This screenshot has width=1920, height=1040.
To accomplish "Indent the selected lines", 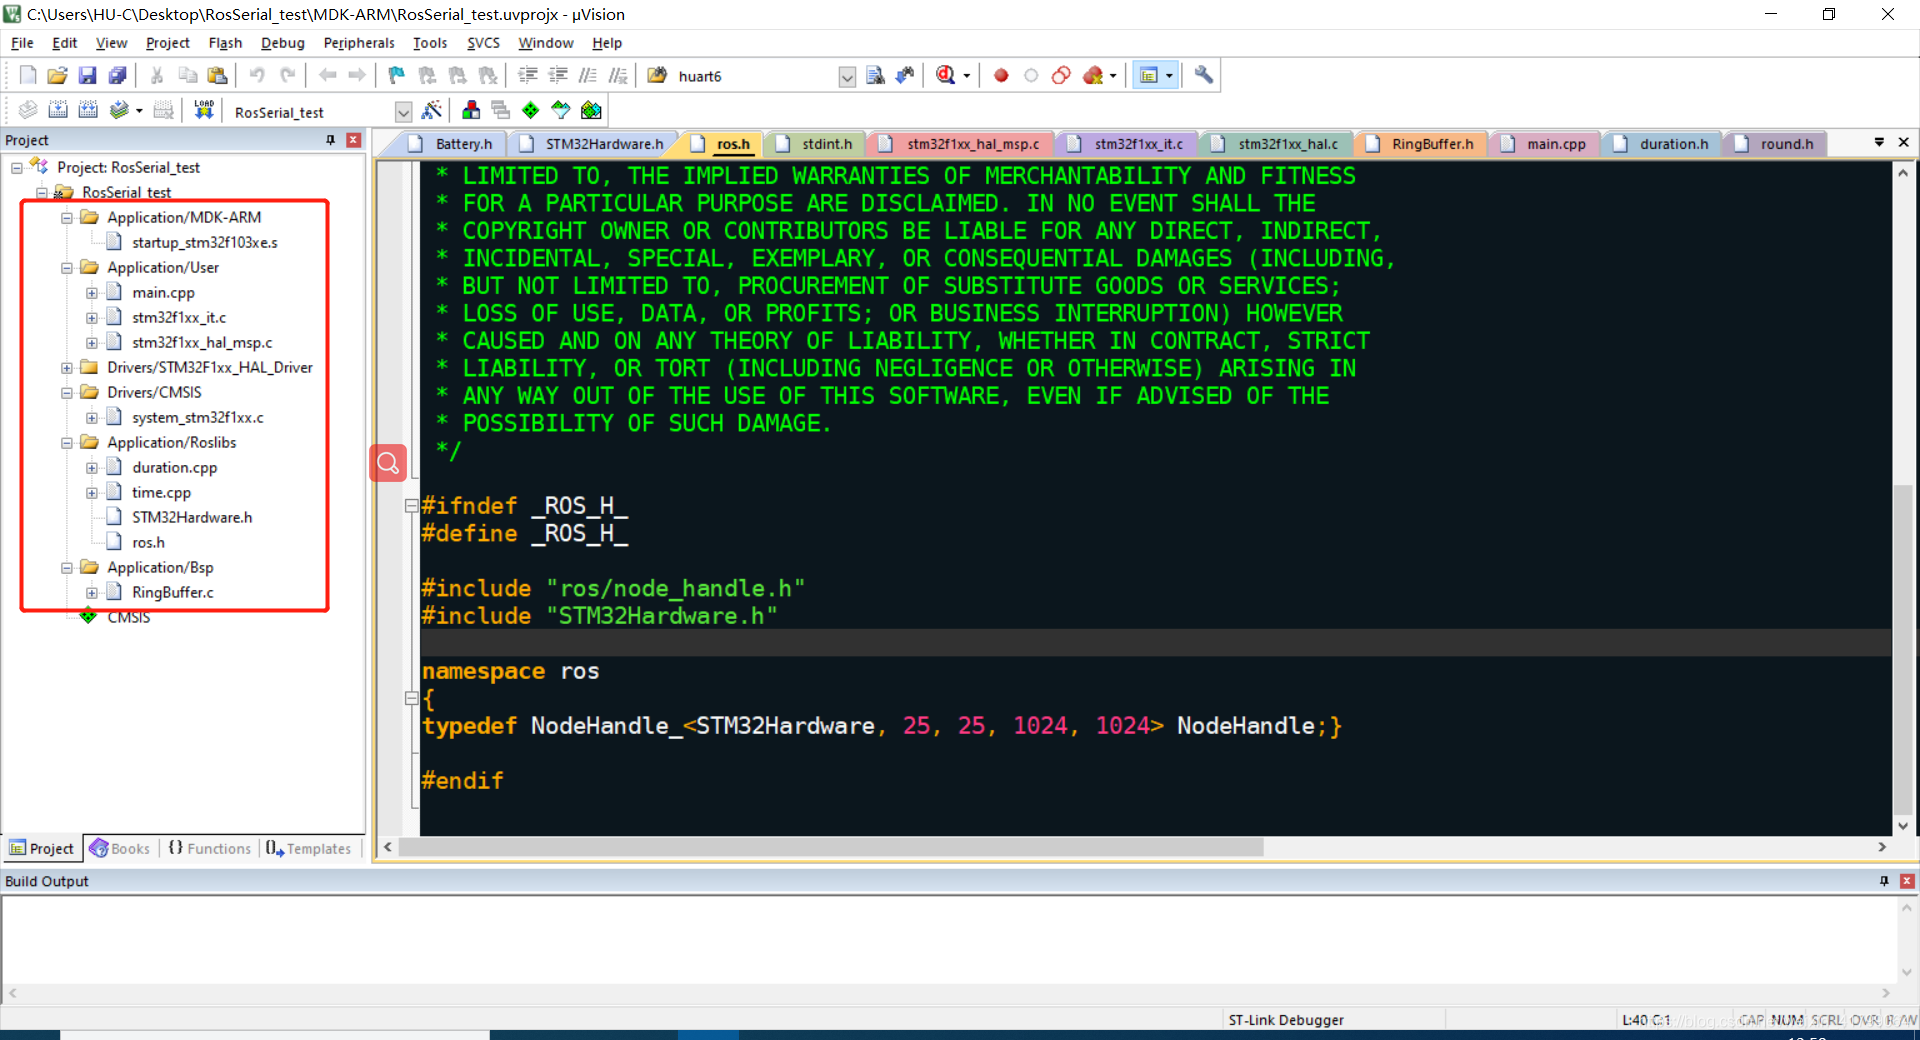I will tap(528, 75).
